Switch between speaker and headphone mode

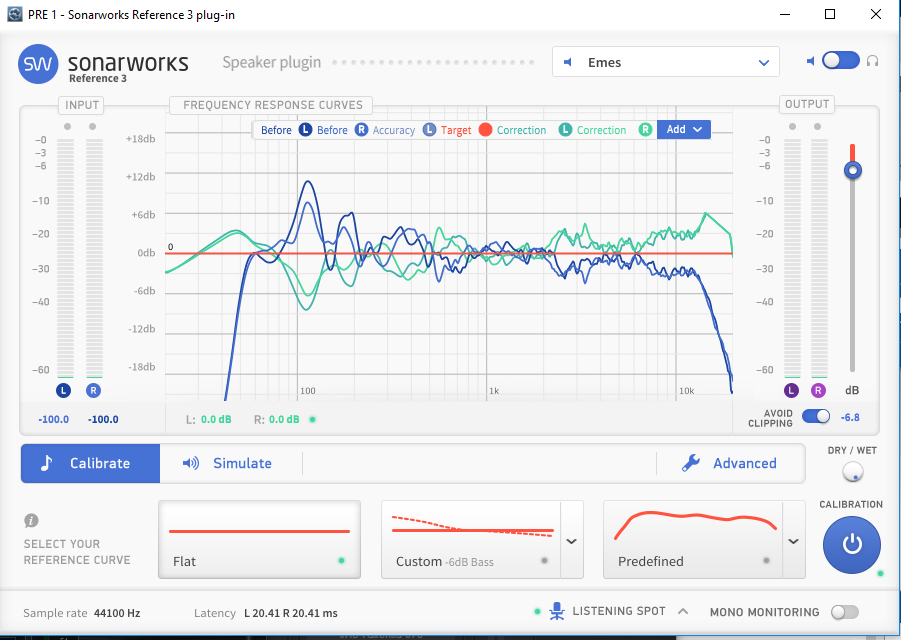click(841, 60)
